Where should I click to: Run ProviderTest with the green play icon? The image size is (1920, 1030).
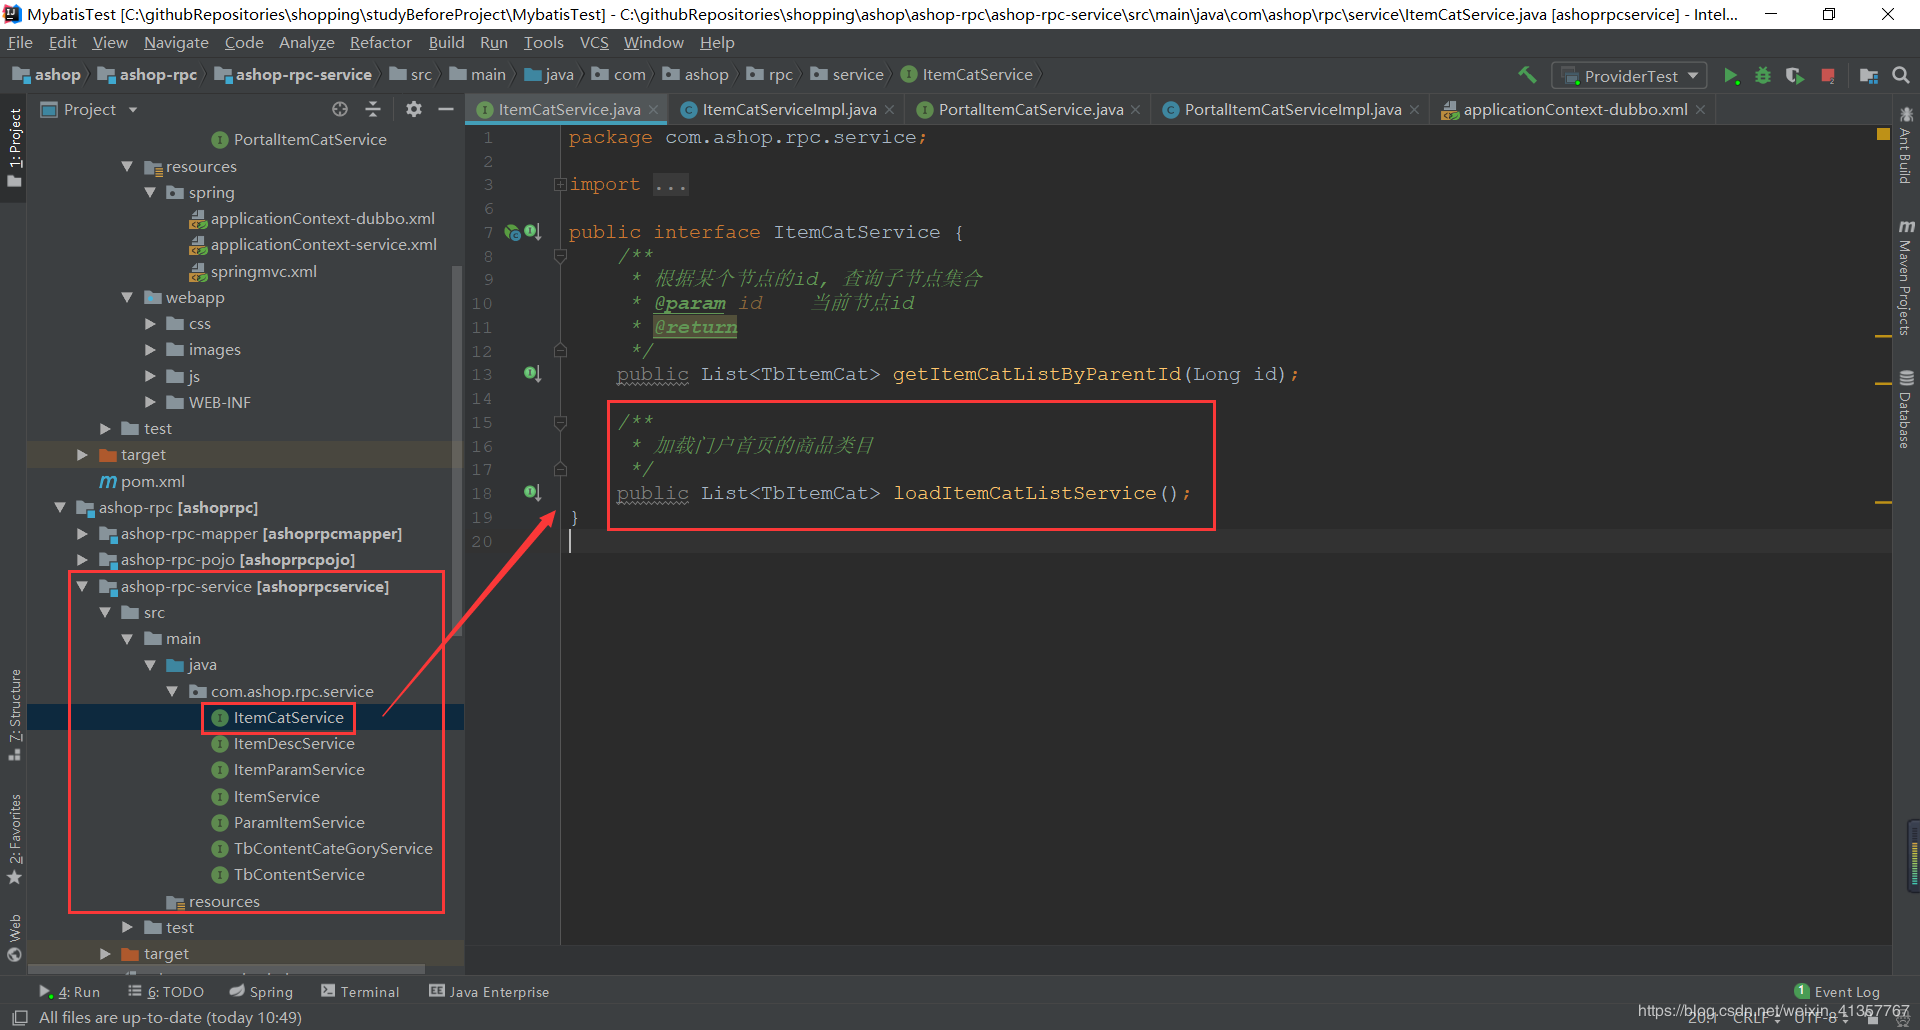pyautogui.click(x=1731, y=76)
